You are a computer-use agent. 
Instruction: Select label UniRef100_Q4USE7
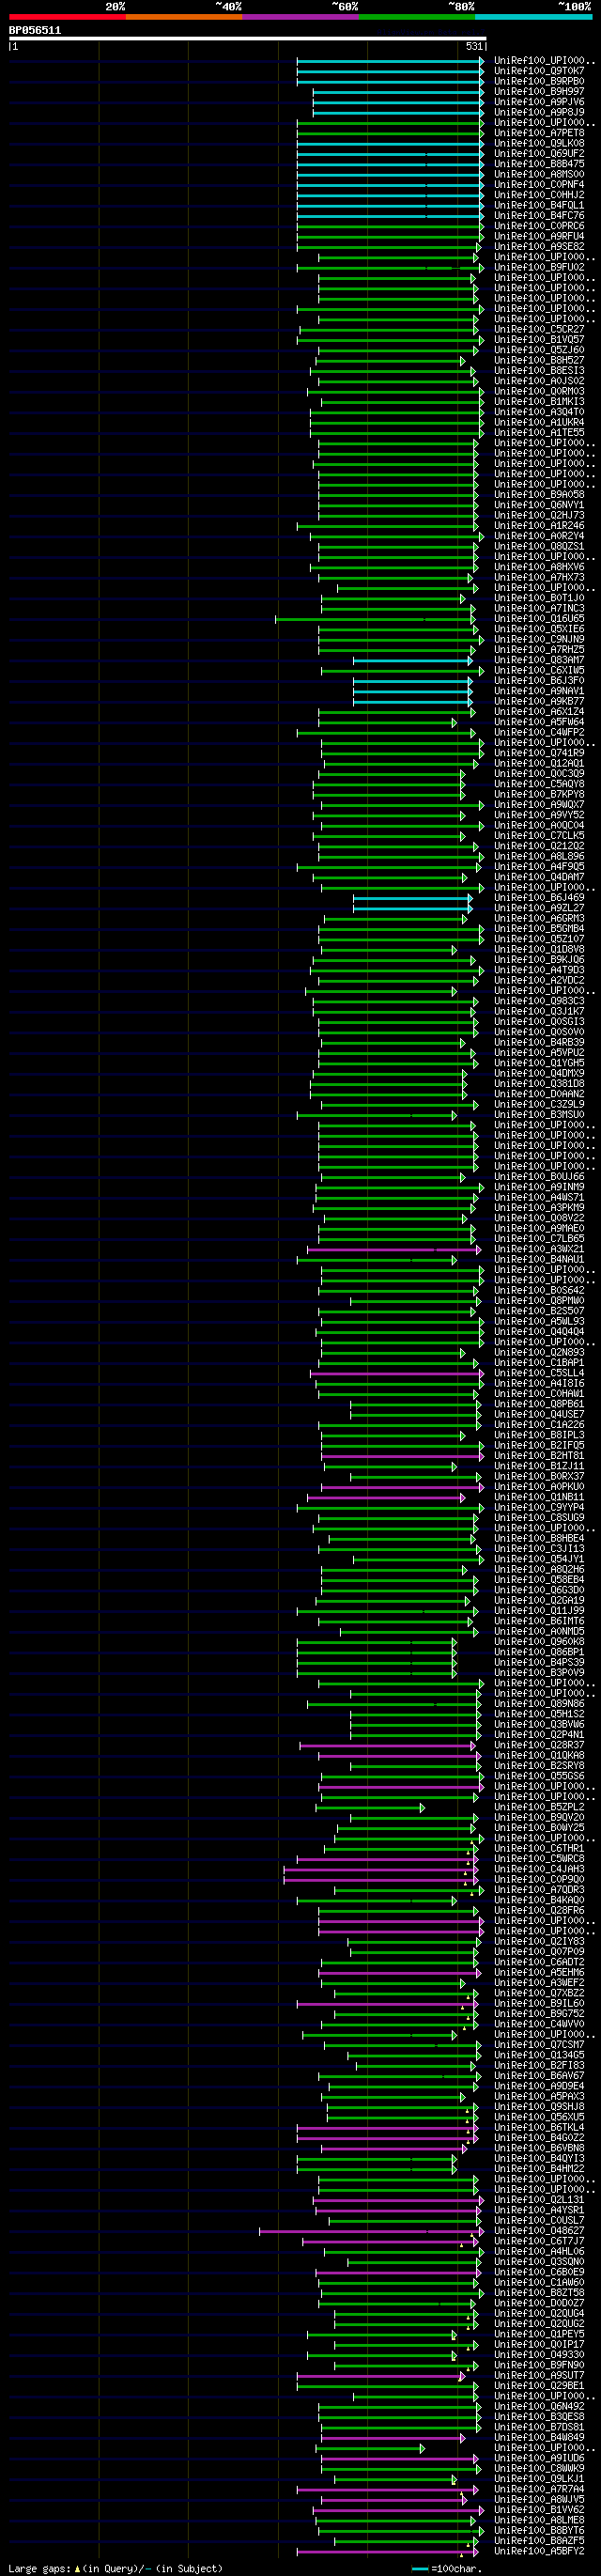click(539, 1415)
